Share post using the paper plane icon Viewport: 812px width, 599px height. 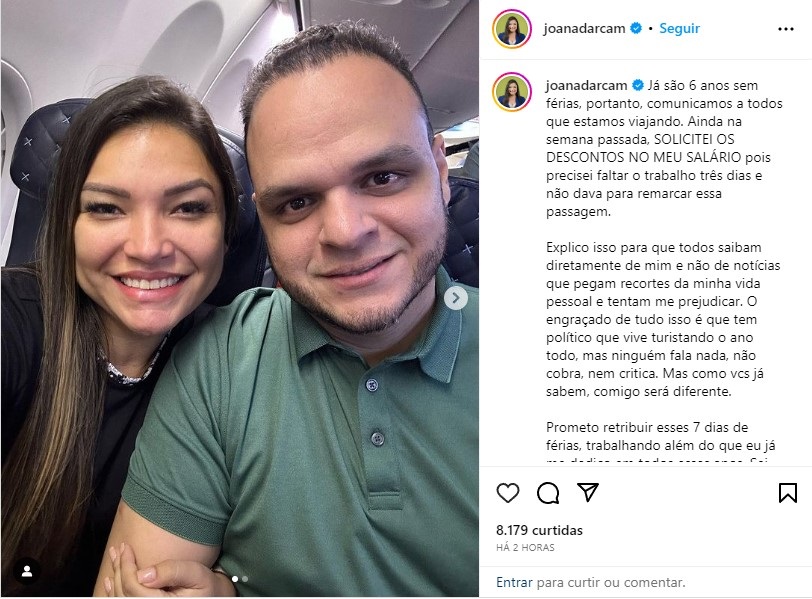588,492
